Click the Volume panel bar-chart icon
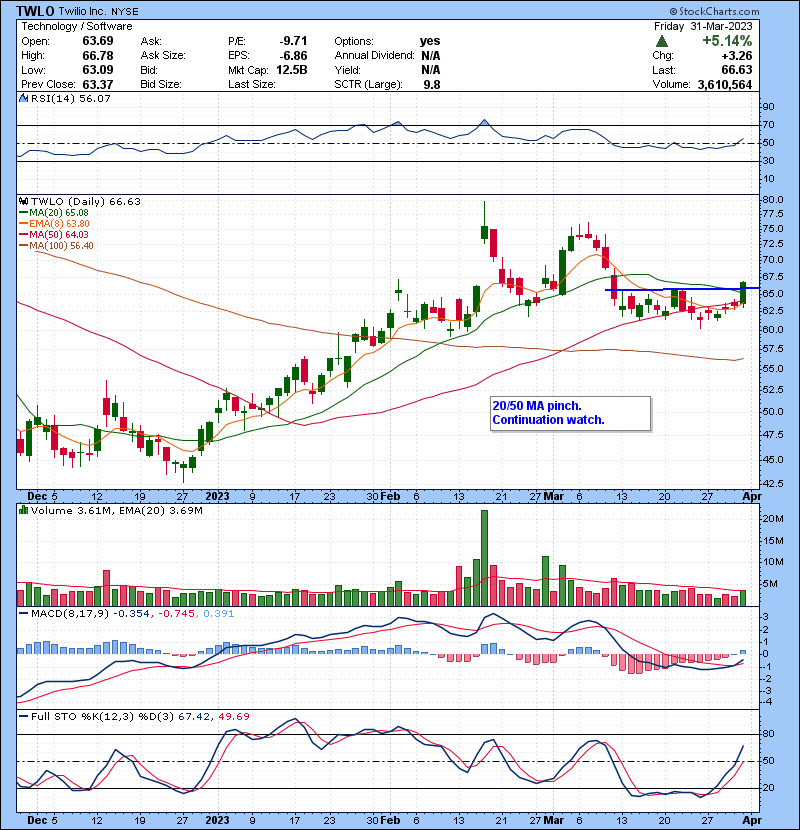Screen dimensions: 800x830 tap(24, 510)
